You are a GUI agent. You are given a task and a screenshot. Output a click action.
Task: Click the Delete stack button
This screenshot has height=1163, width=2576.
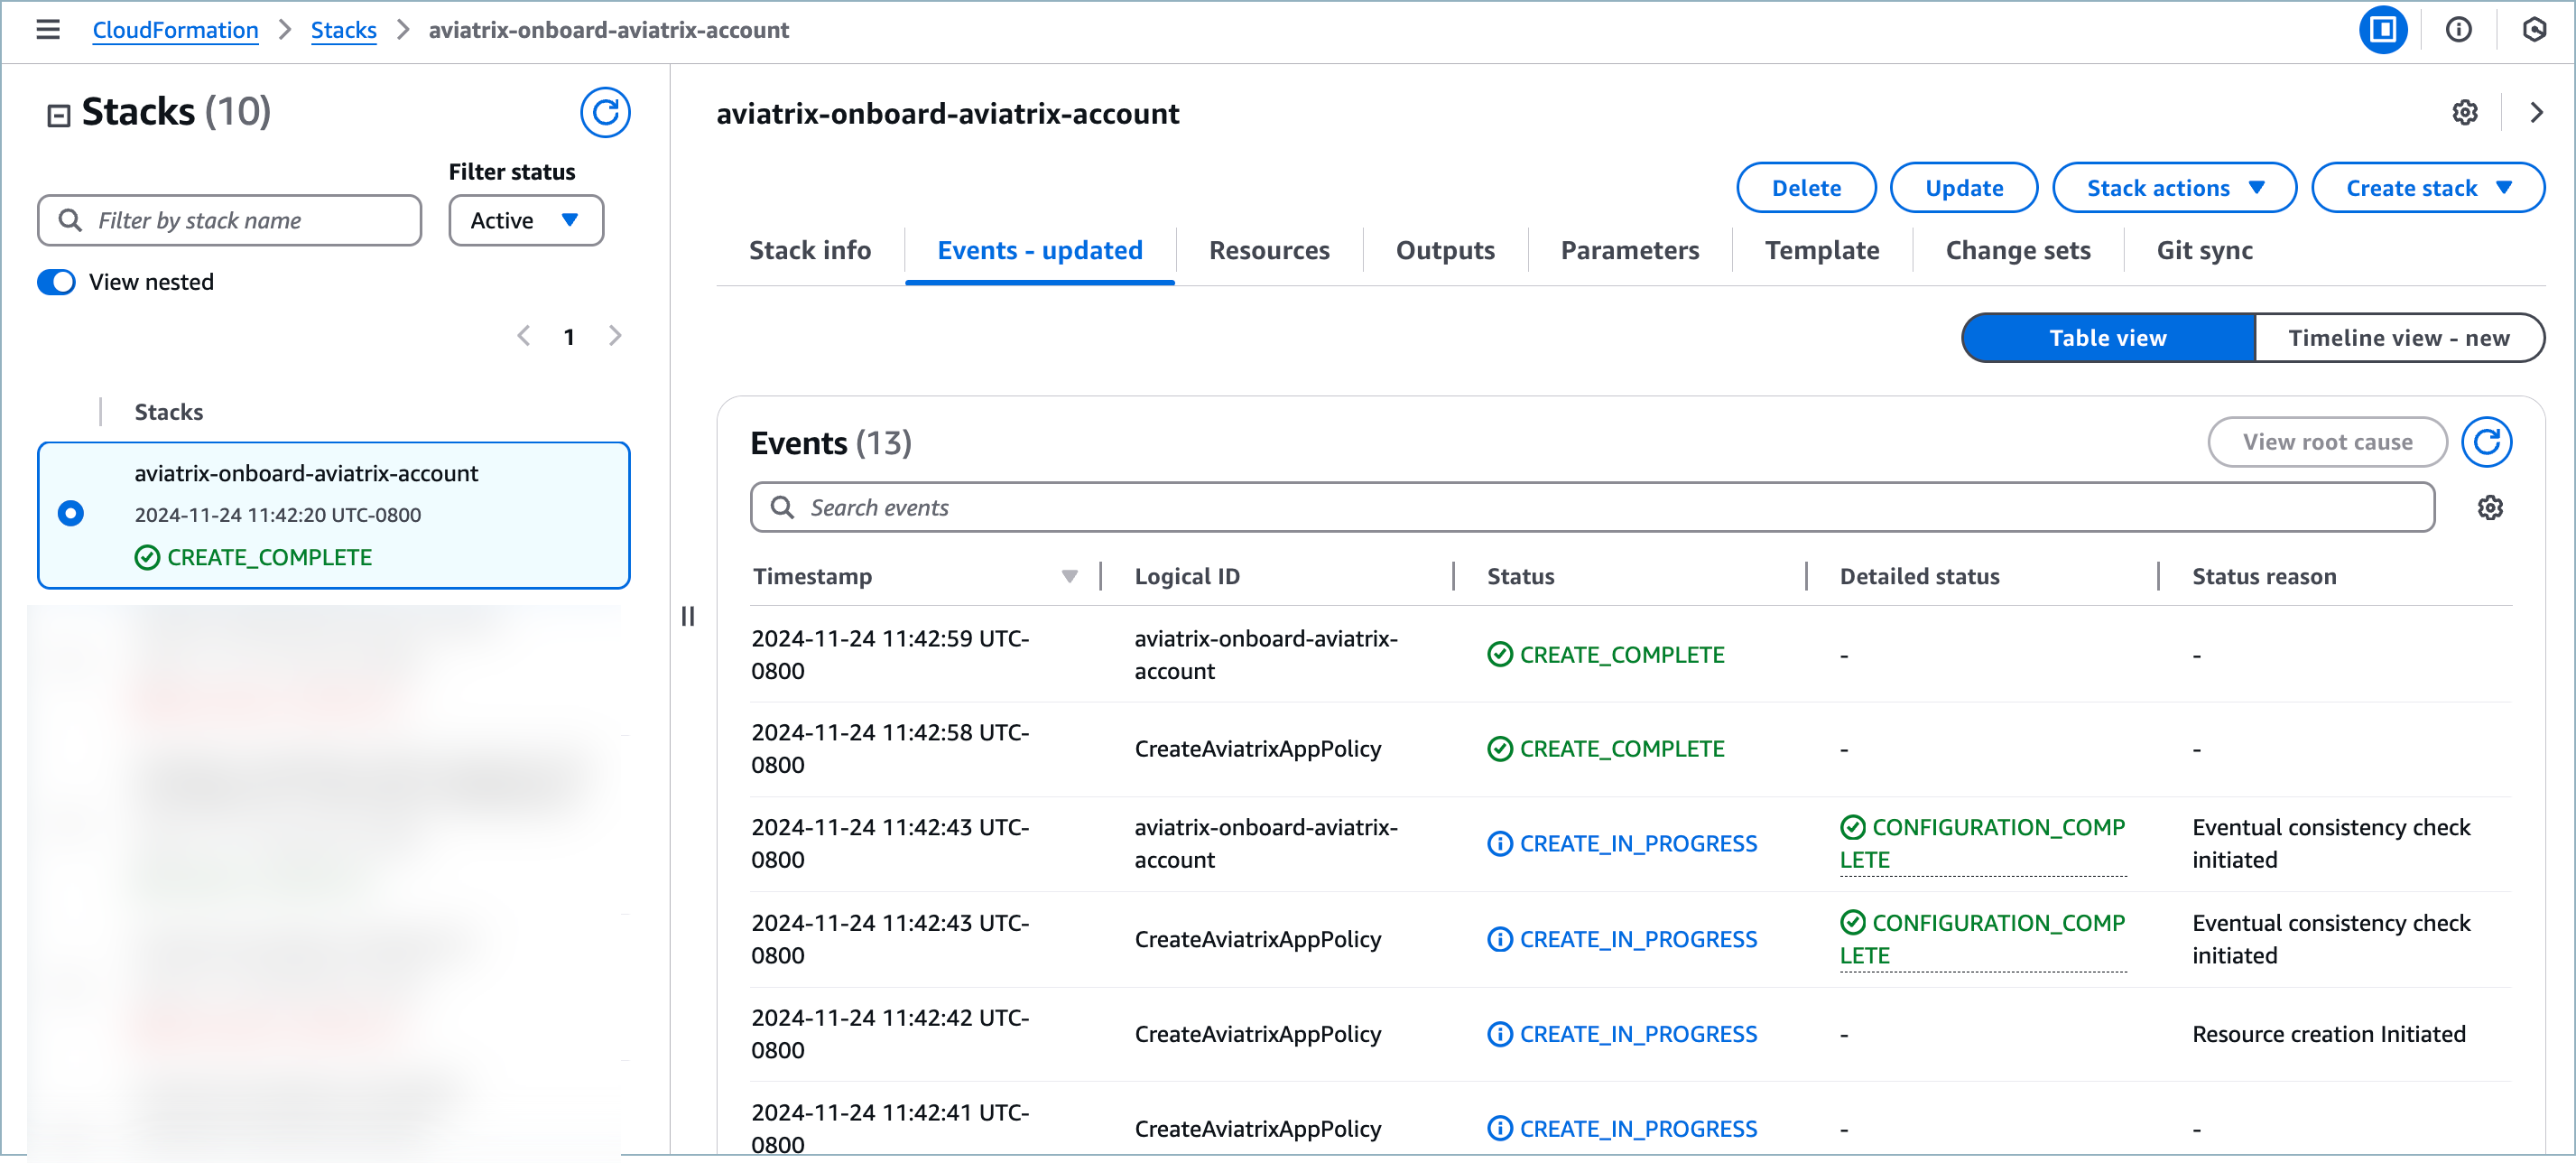click(1805, 188)
